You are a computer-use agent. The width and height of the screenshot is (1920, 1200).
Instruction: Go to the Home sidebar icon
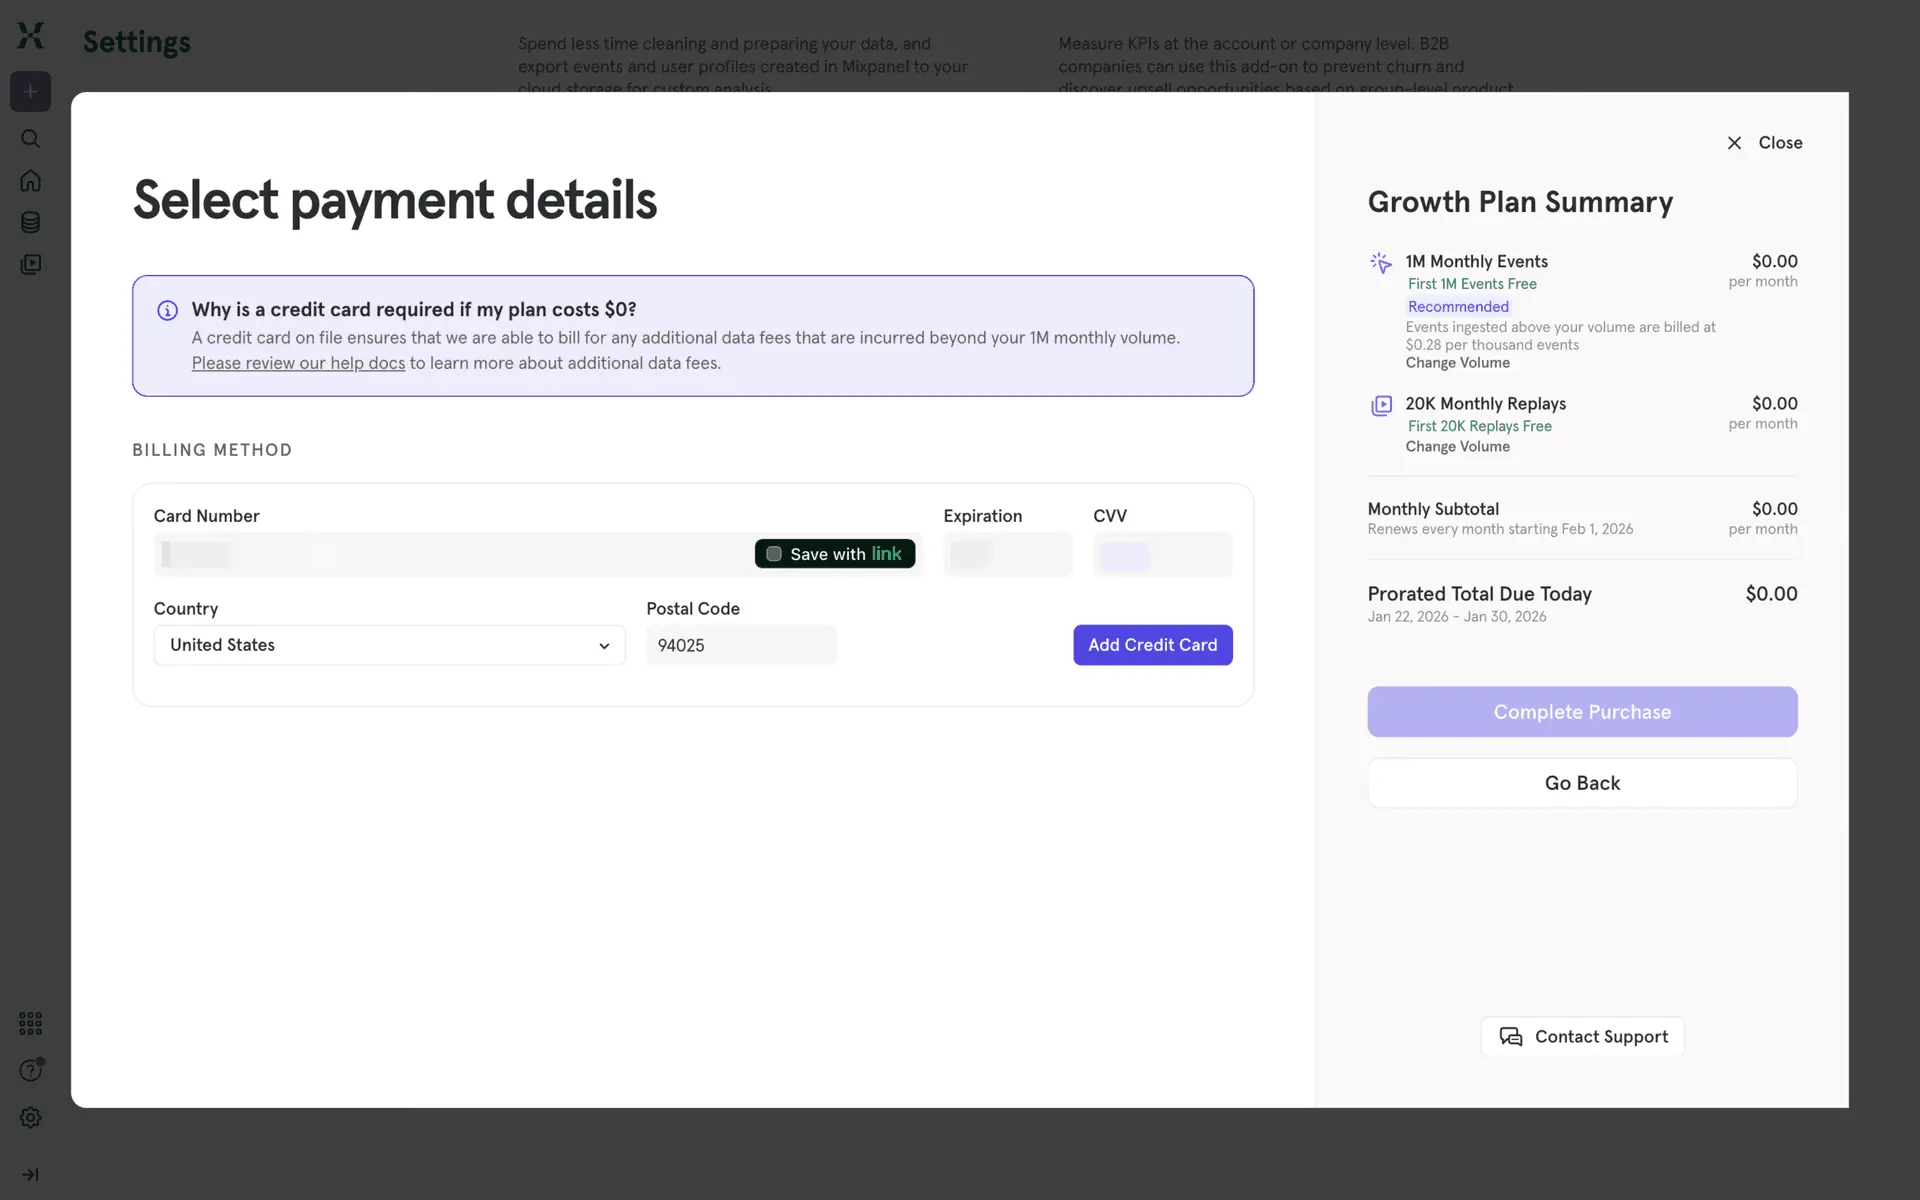click(30, 181)
